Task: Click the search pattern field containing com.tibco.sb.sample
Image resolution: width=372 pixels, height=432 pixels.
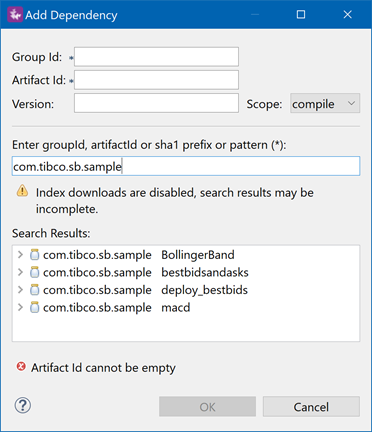Action: click(186, 166)
